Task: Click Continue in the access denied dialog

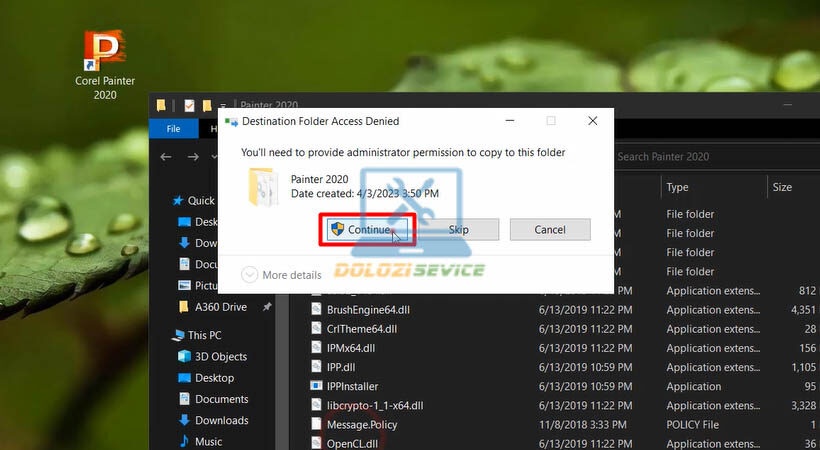Action: point(367,229)
